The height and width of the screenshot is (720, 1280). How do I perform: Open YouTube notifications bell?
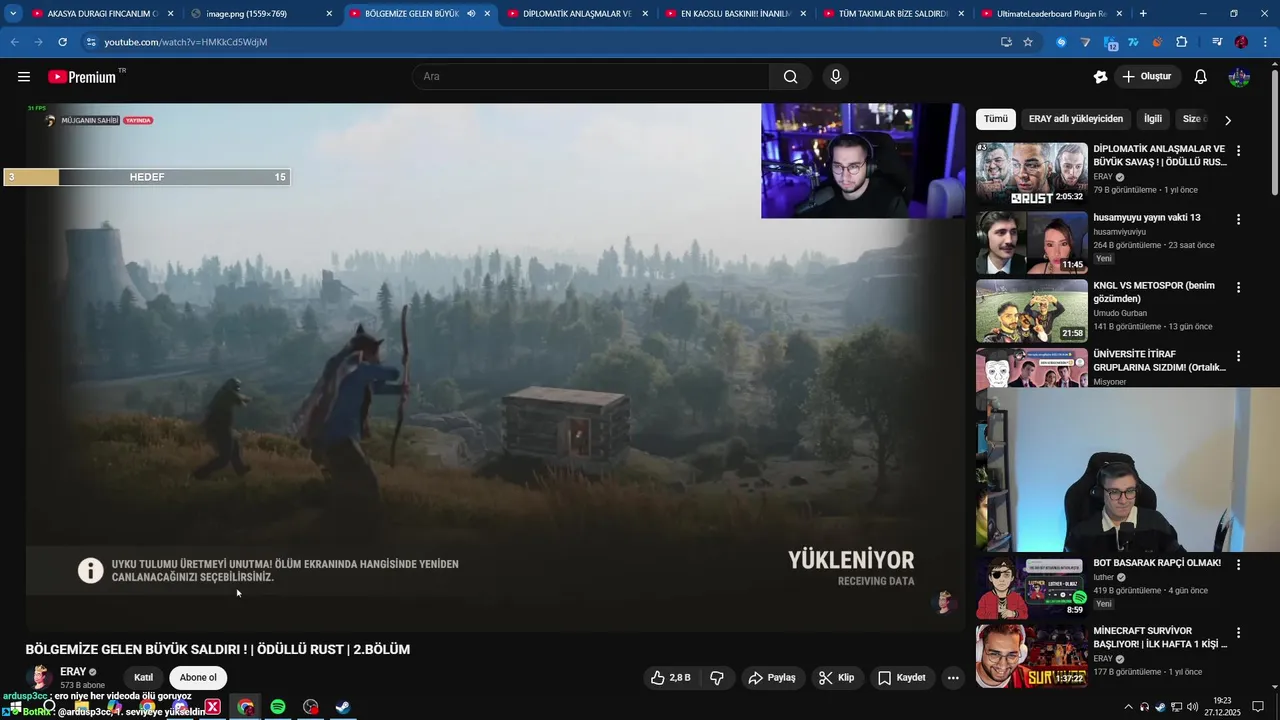tap(1200, 77)
